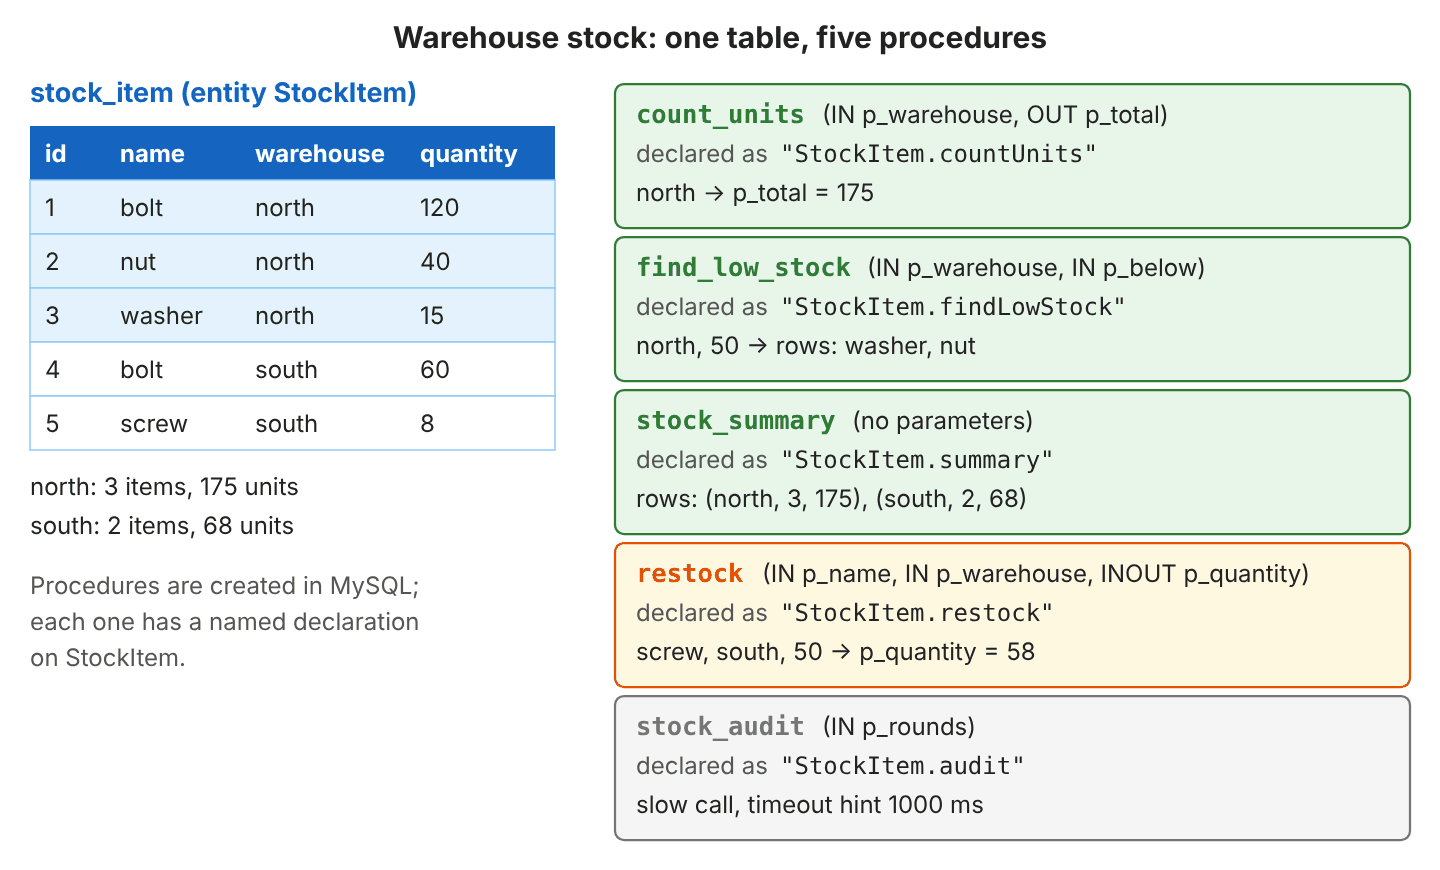
Task: Select the "bolt" name in row id 1
Action: click(141, 208)
